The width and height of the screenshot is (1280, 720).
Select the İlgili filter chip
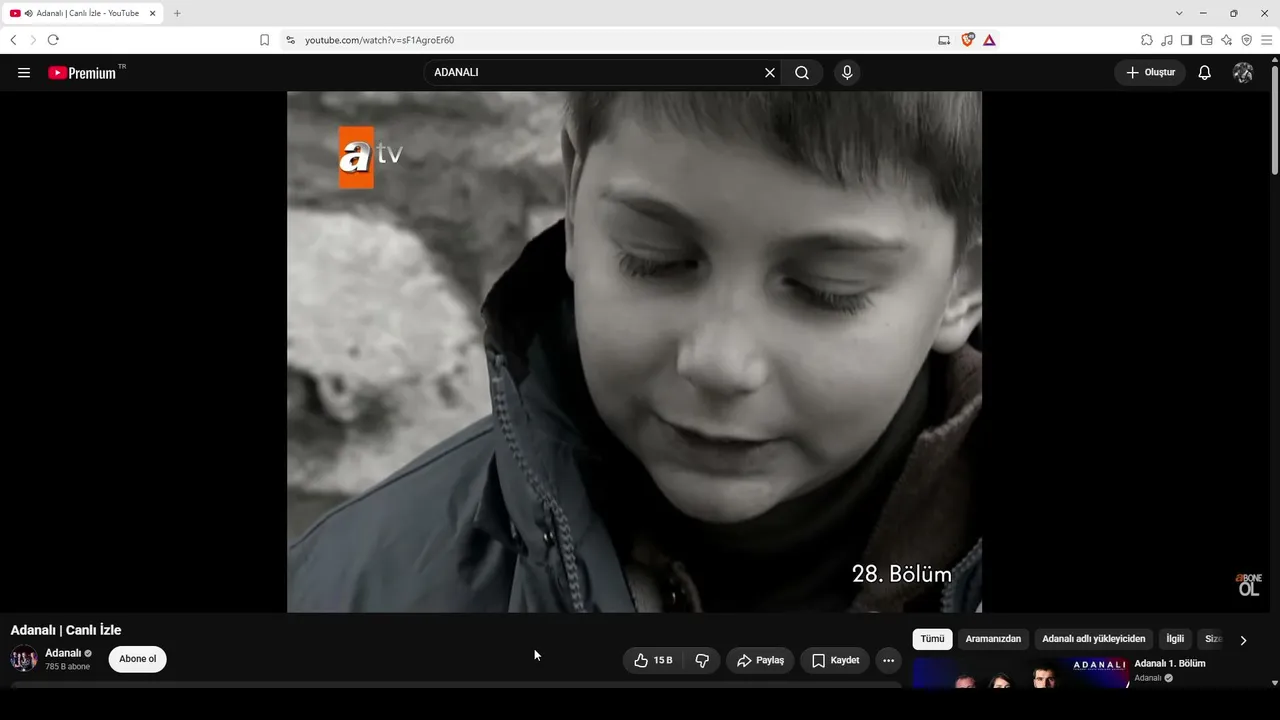point(1175,639)
